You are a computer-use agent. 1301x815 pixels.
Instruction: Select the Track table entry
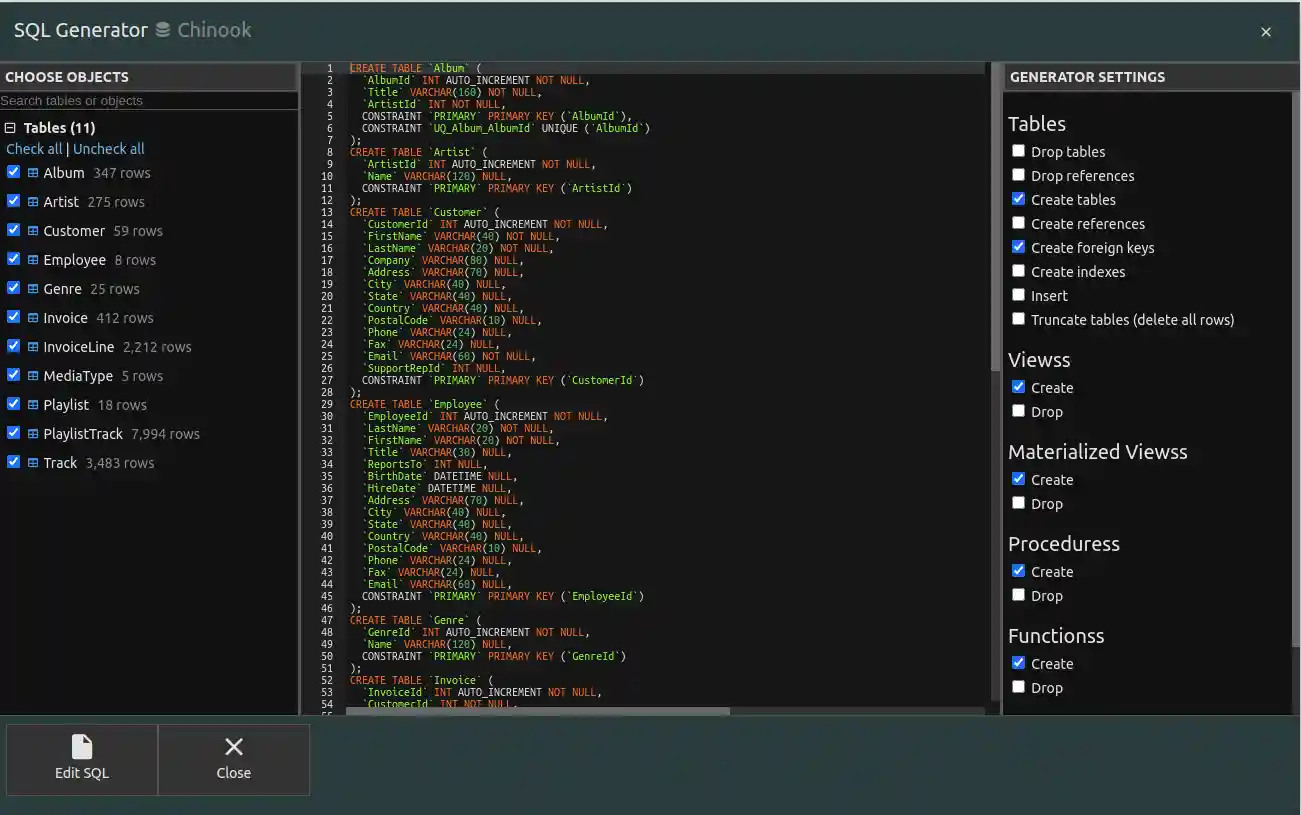60,463
